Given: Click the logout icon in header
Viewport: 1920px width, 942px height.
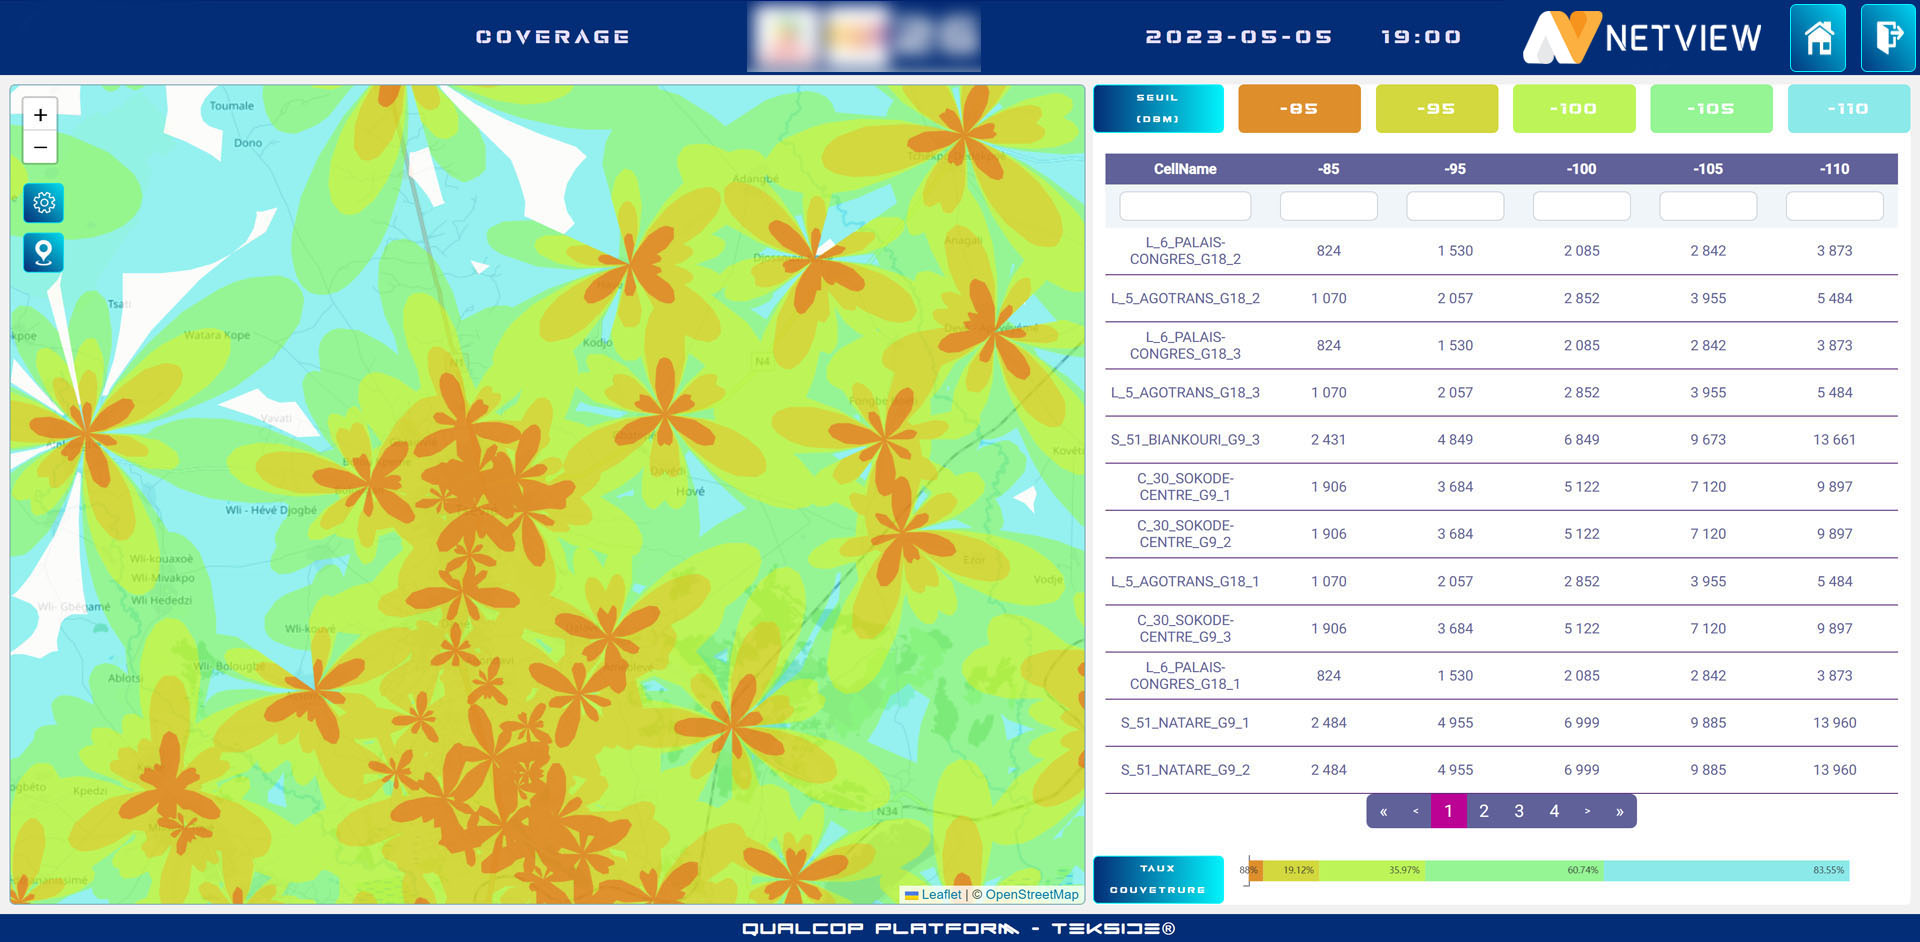Looking at the screenshot, I should (x=1887, y=38).
